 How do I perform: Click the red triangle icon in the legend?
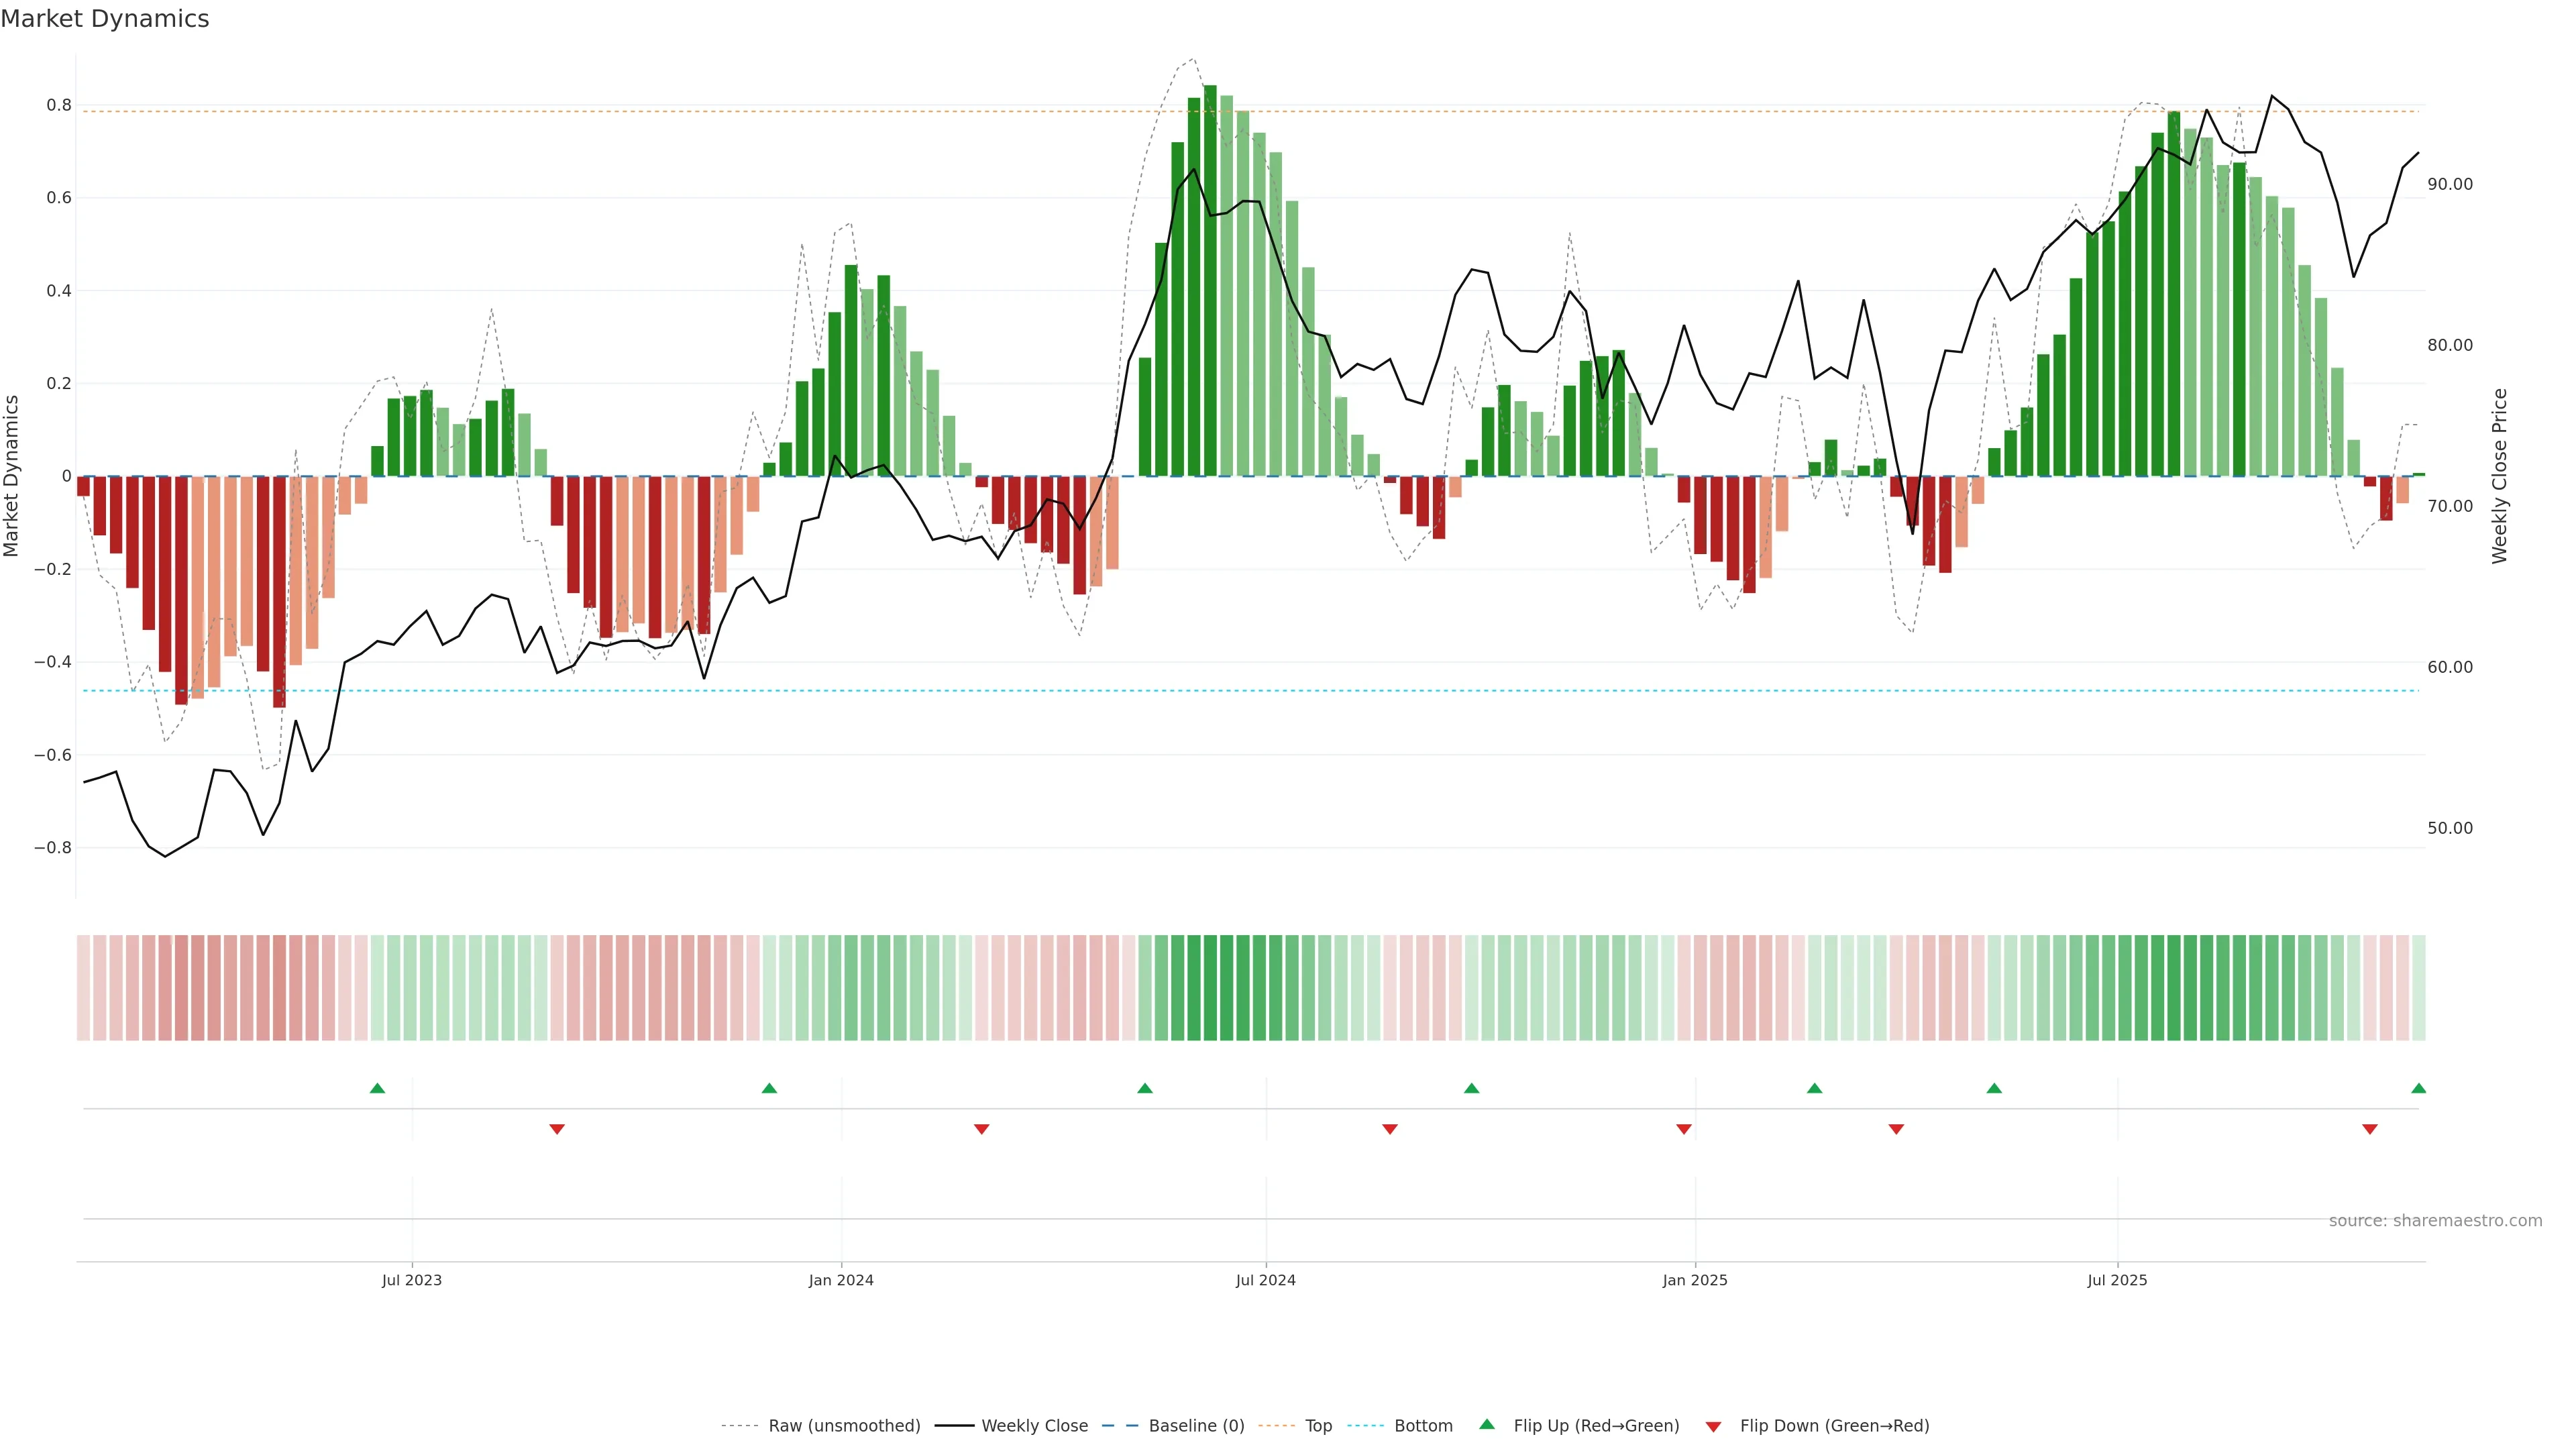[1713, 1427]
